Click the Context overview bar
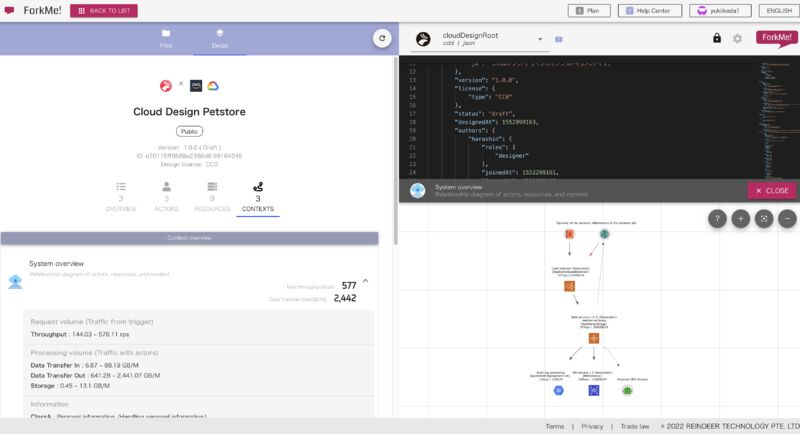 pos(189,238)
